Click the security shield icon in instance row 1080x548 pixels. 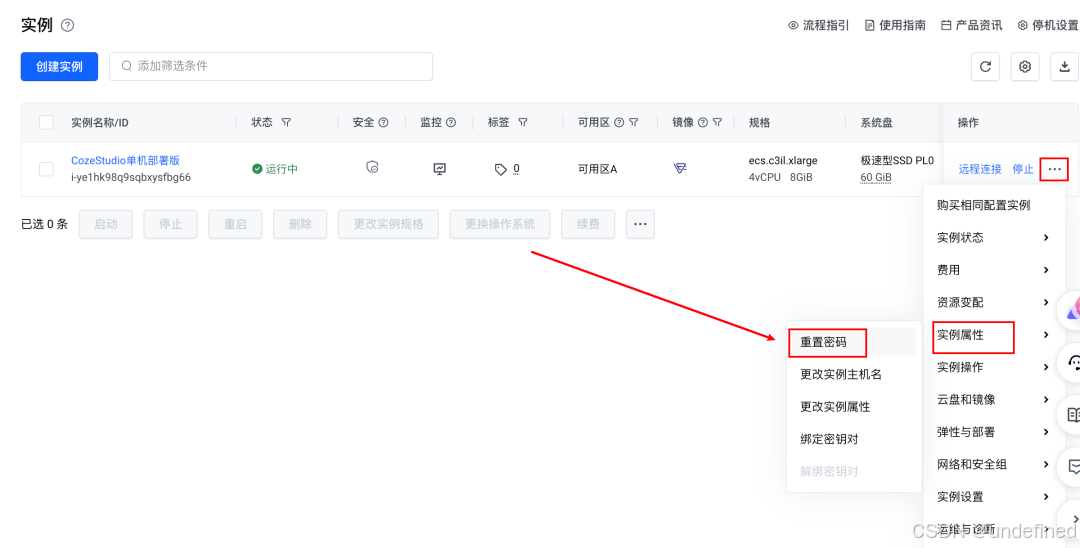(x=372, y=167)
